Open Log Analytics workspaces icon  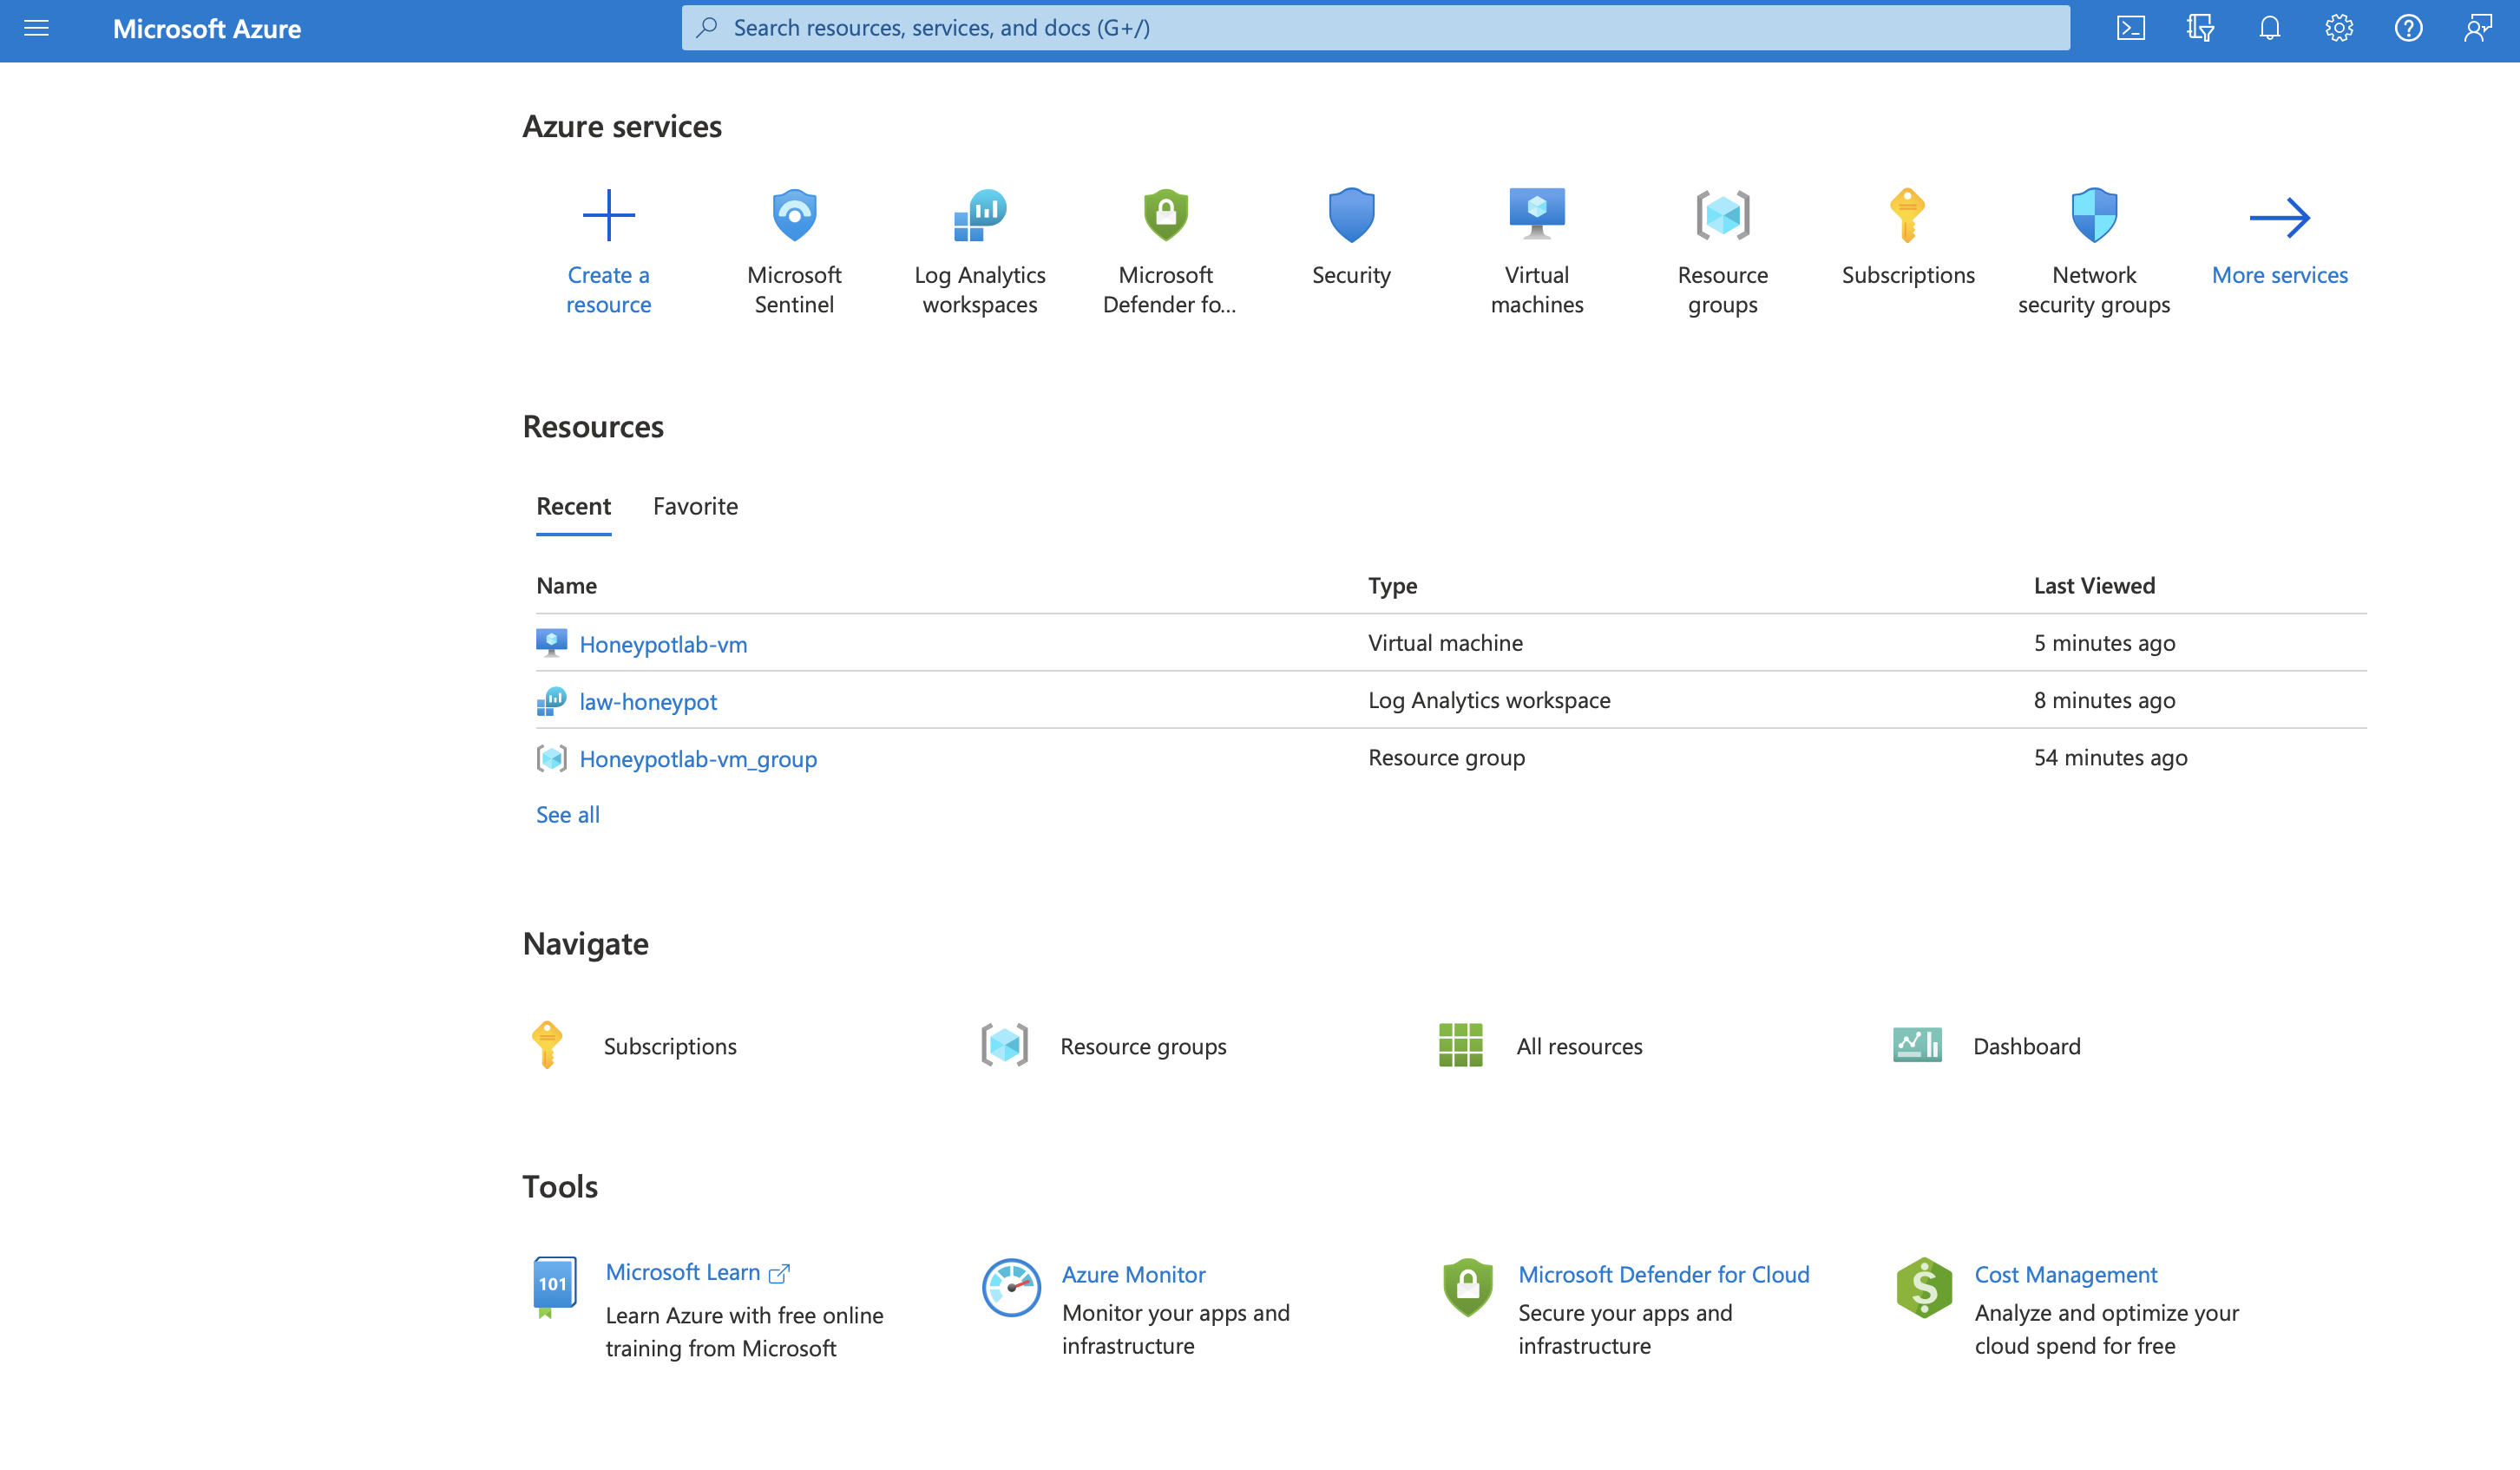pyautogui.click(x=980, y=215)
